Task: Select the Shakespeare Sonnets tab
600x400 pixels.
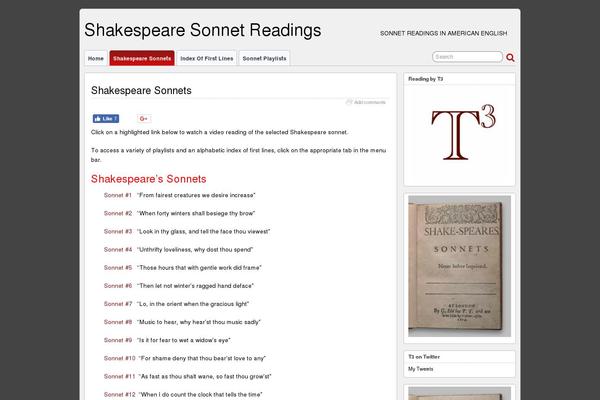Action: pos(142,58)
